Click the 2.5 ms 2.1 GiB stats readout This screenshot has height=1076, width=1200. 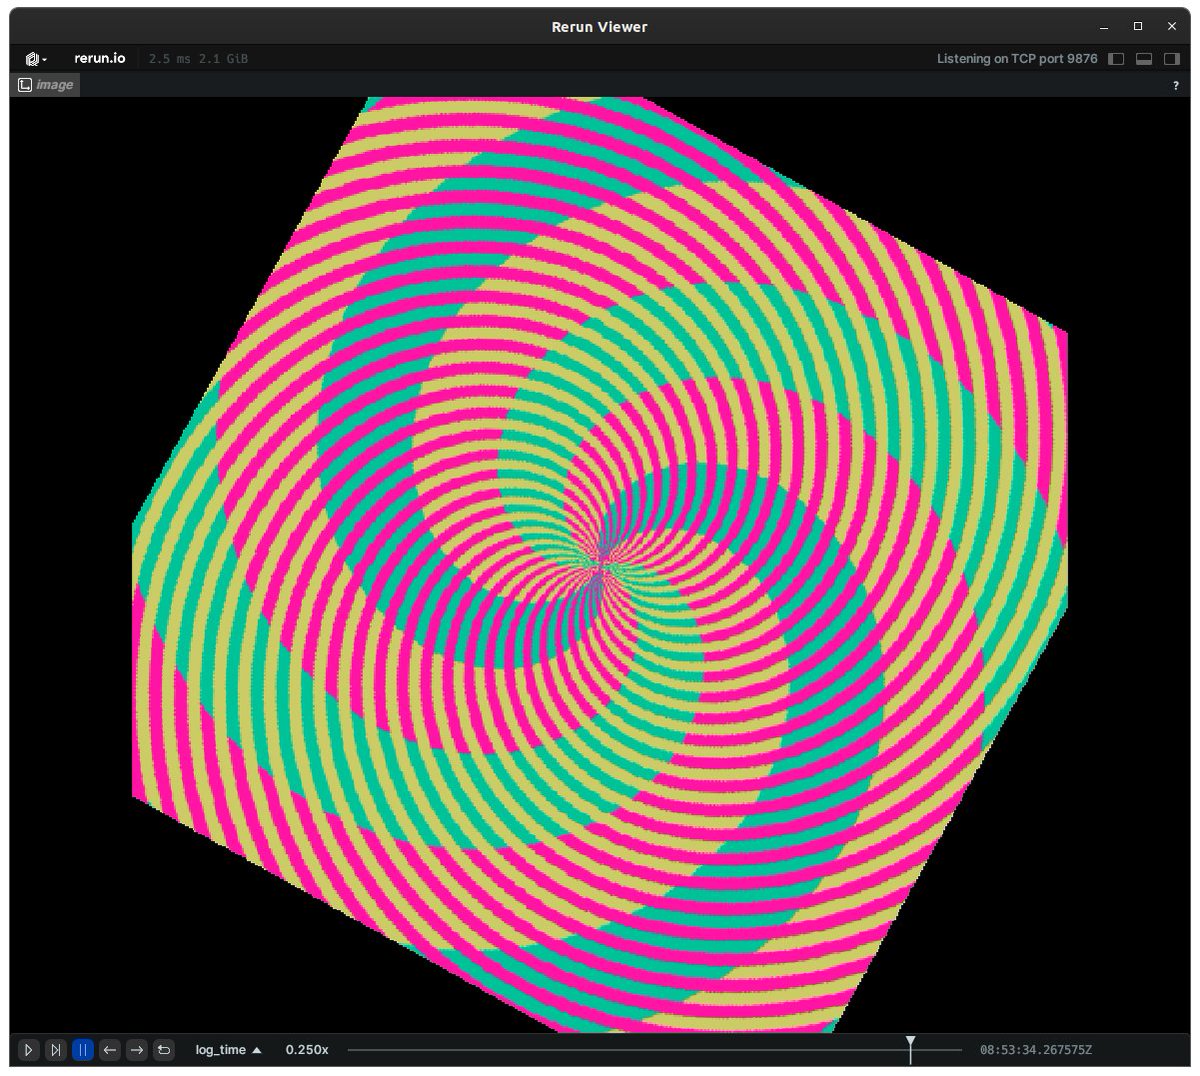(198, 59)
